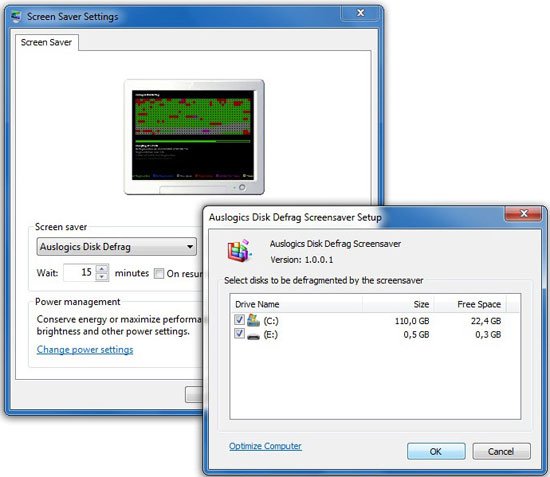Open the Auslogics Disk Defrag screen saver dropdown

[116, 247]
